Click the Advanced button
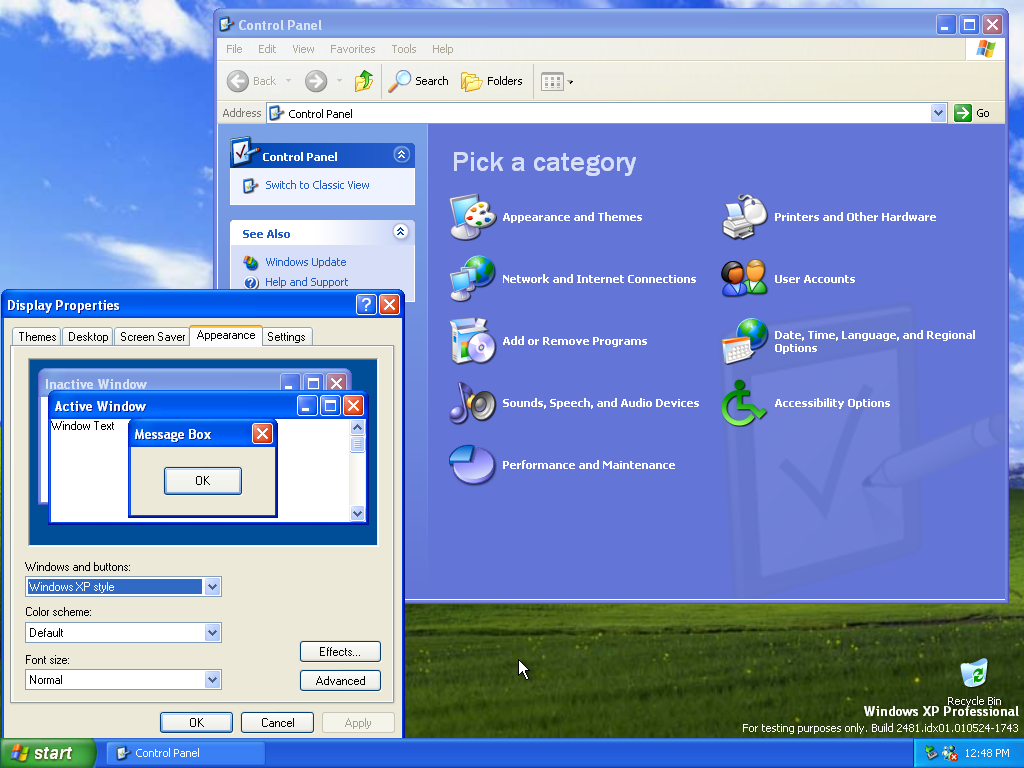1024x768 pixels. (x=340, y=680)
